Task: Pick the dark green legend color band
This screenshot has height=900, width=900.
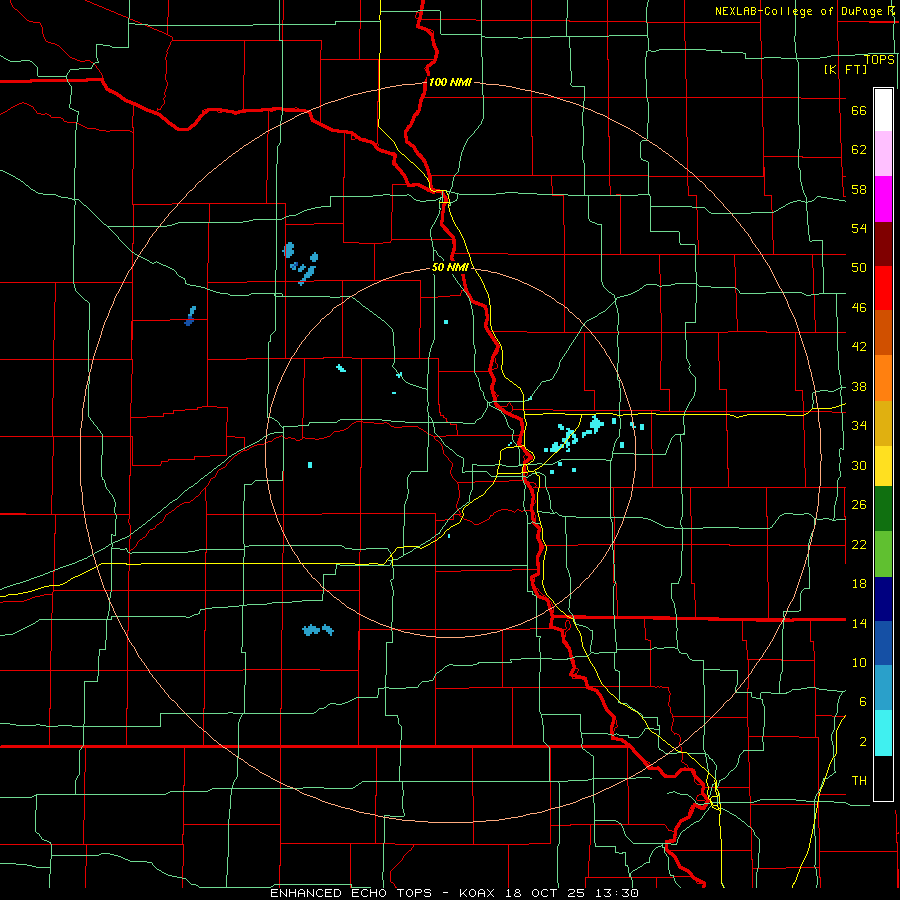Action: point(883,509)
